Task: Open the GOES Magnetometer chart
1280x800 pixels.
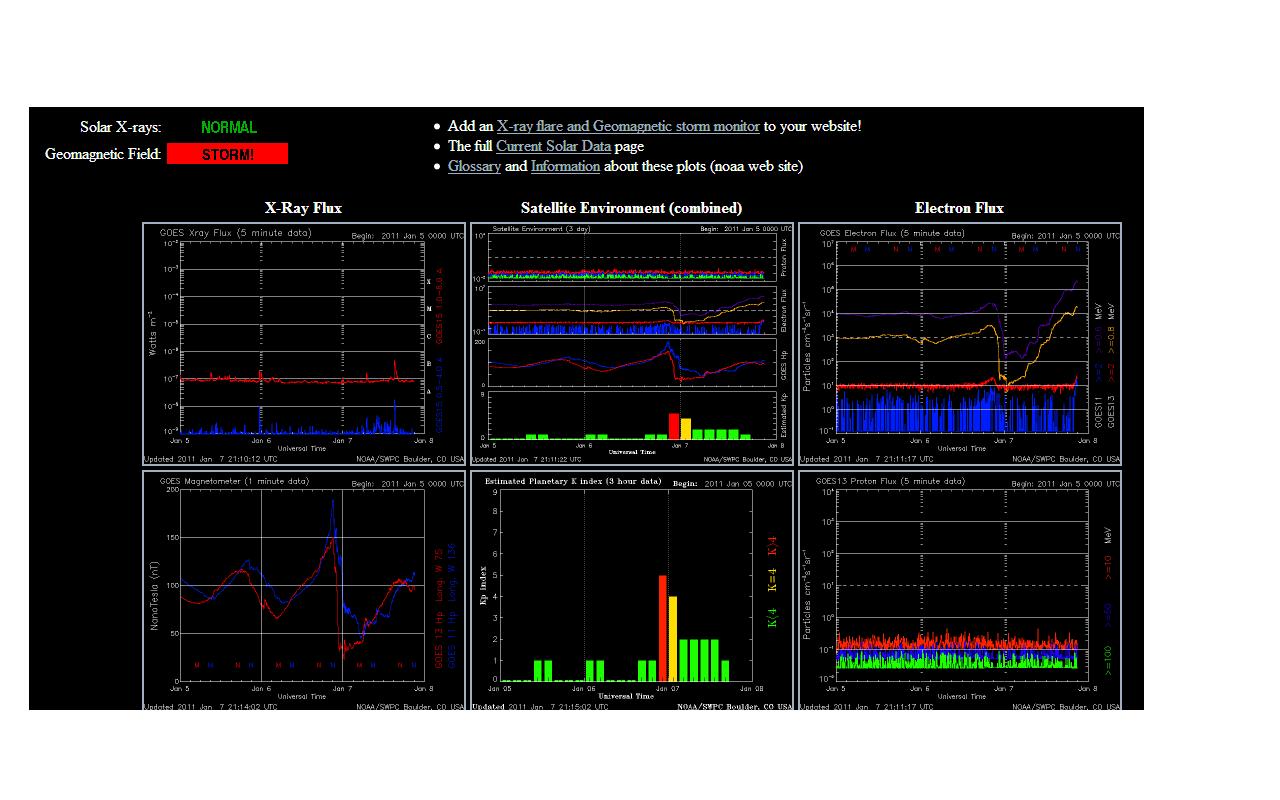Action: click(x=304, y=590)
